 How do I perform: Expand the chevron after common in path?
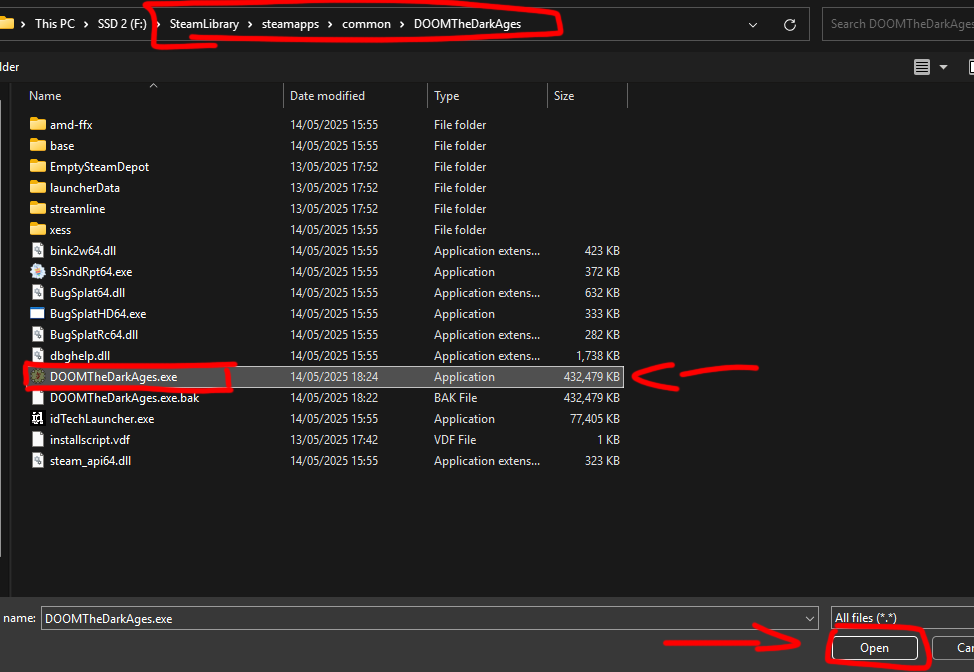pyautogui.click(x=402, y=24)
